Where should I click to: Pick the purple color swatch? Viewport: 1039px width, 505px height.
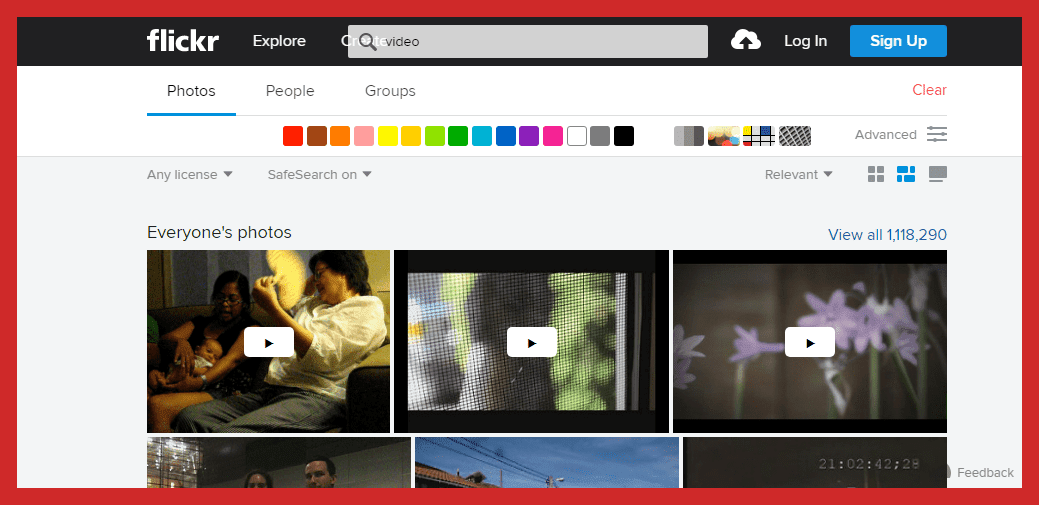[529, 136]
